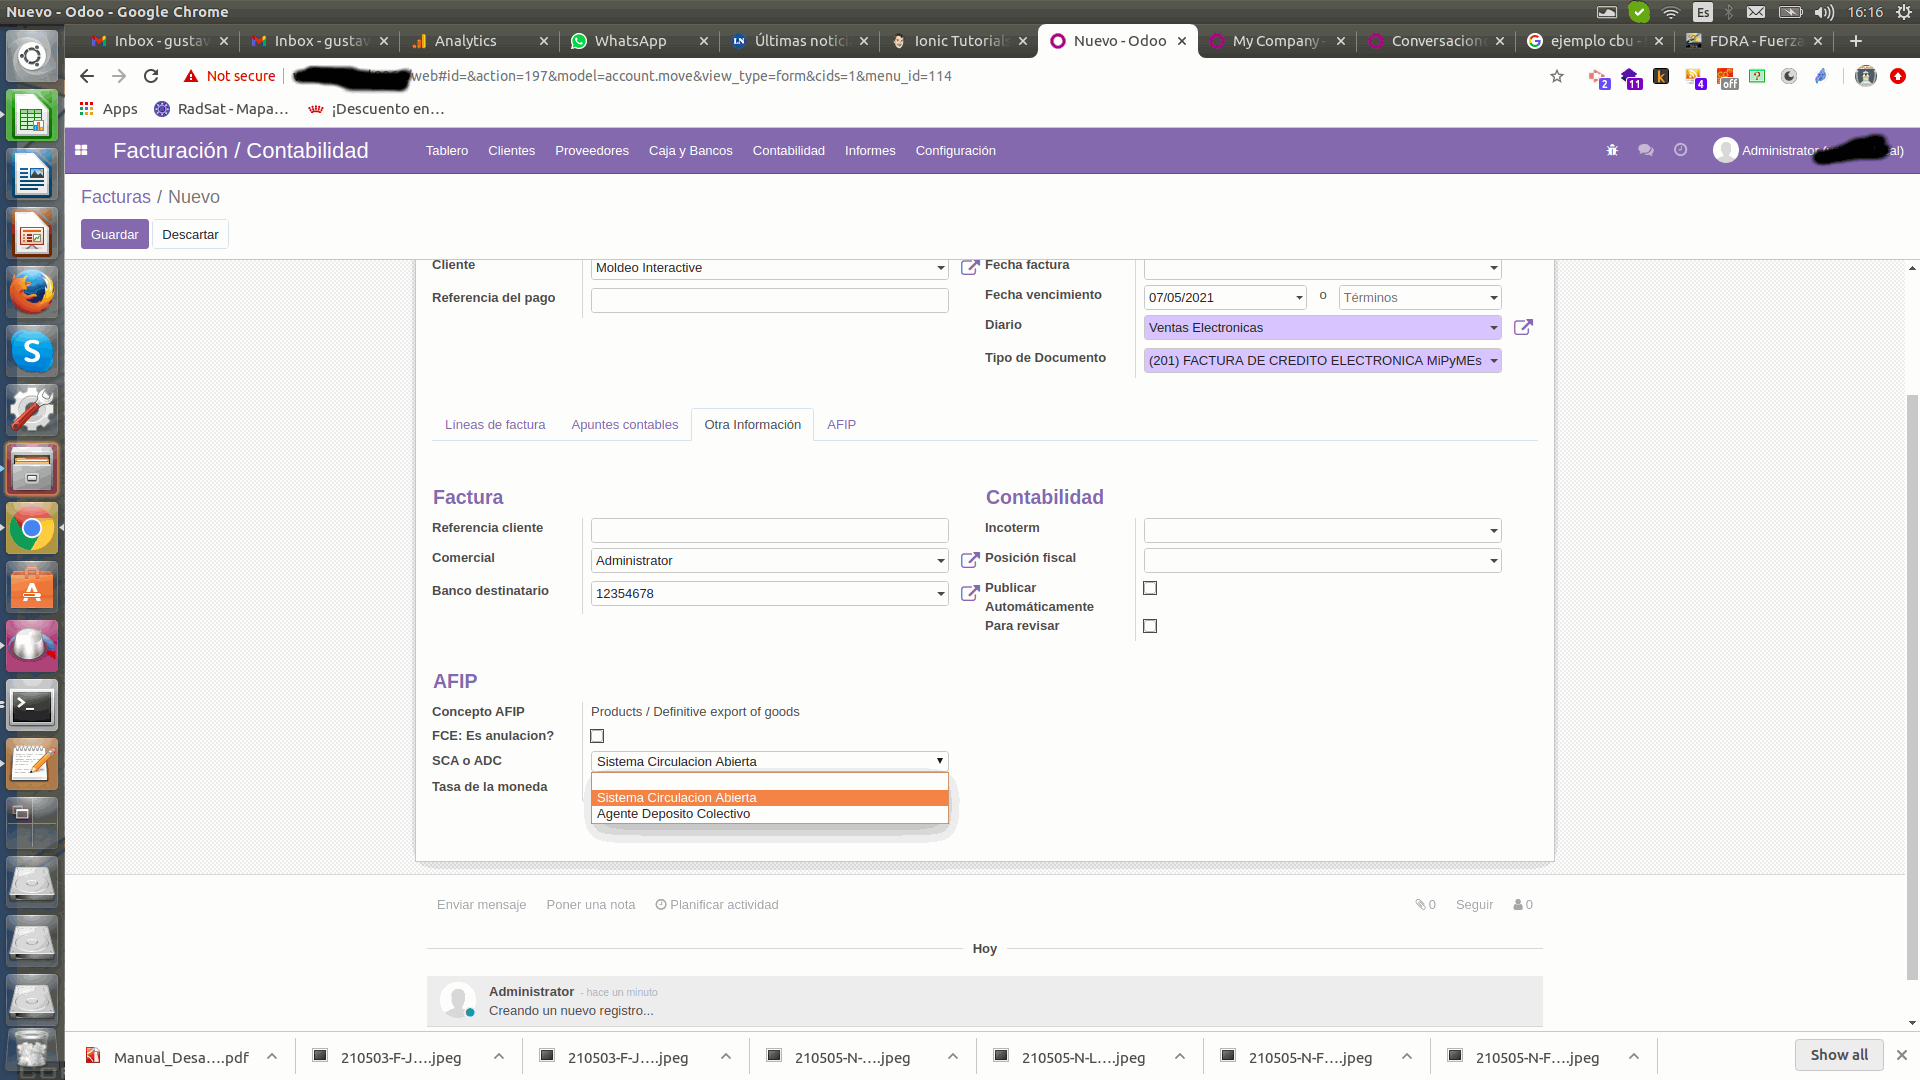1920x1080 pixels.
Task: Open the Caja y Bancos menu
Action: pyautogui.click(x=690, y=151)
